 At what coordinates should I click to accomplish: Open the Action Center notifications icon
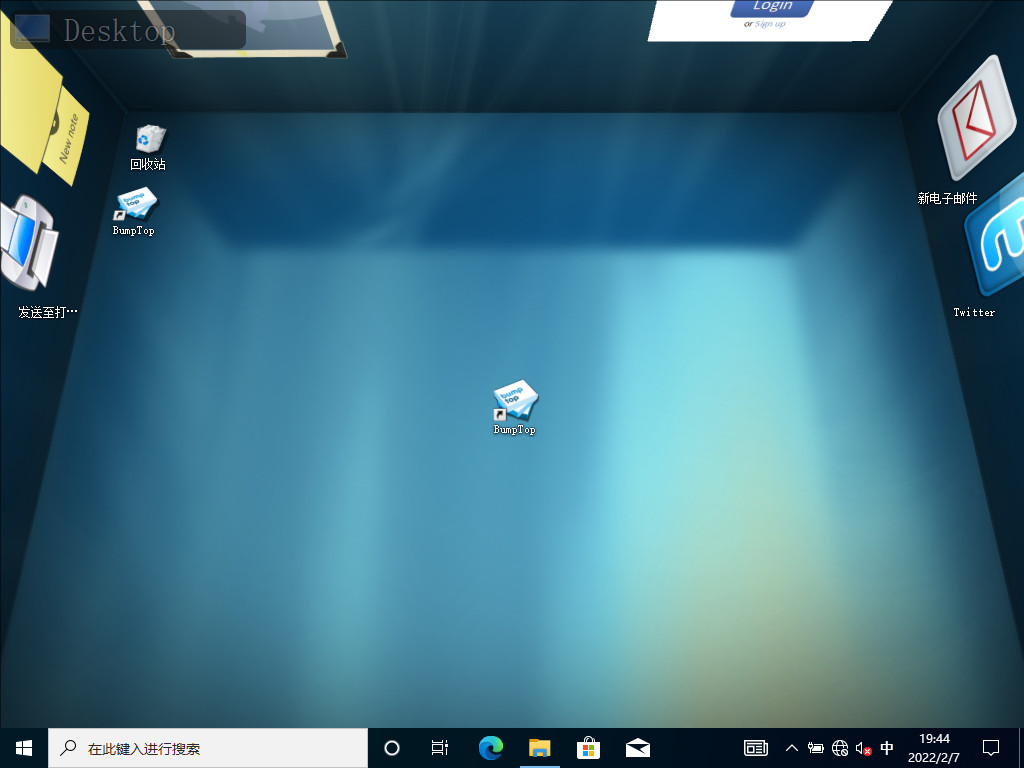click(991, 748)
